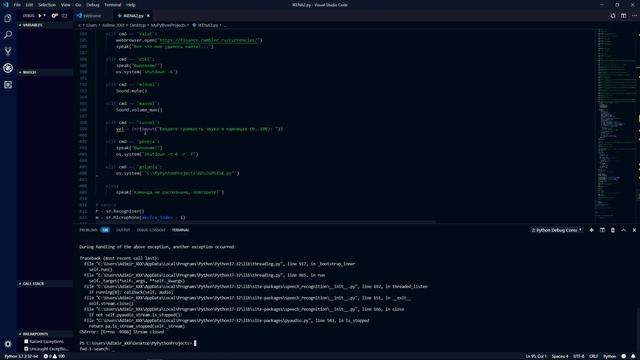
Task: Open the Go menu
Action: (x=78, y=5)
